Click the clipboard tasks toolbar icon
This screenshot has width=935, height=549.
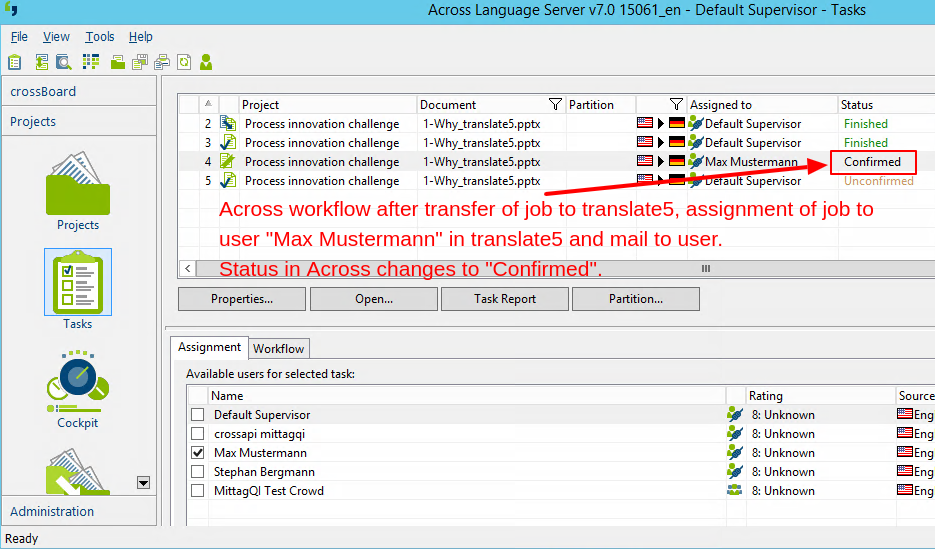click(14, 62)
